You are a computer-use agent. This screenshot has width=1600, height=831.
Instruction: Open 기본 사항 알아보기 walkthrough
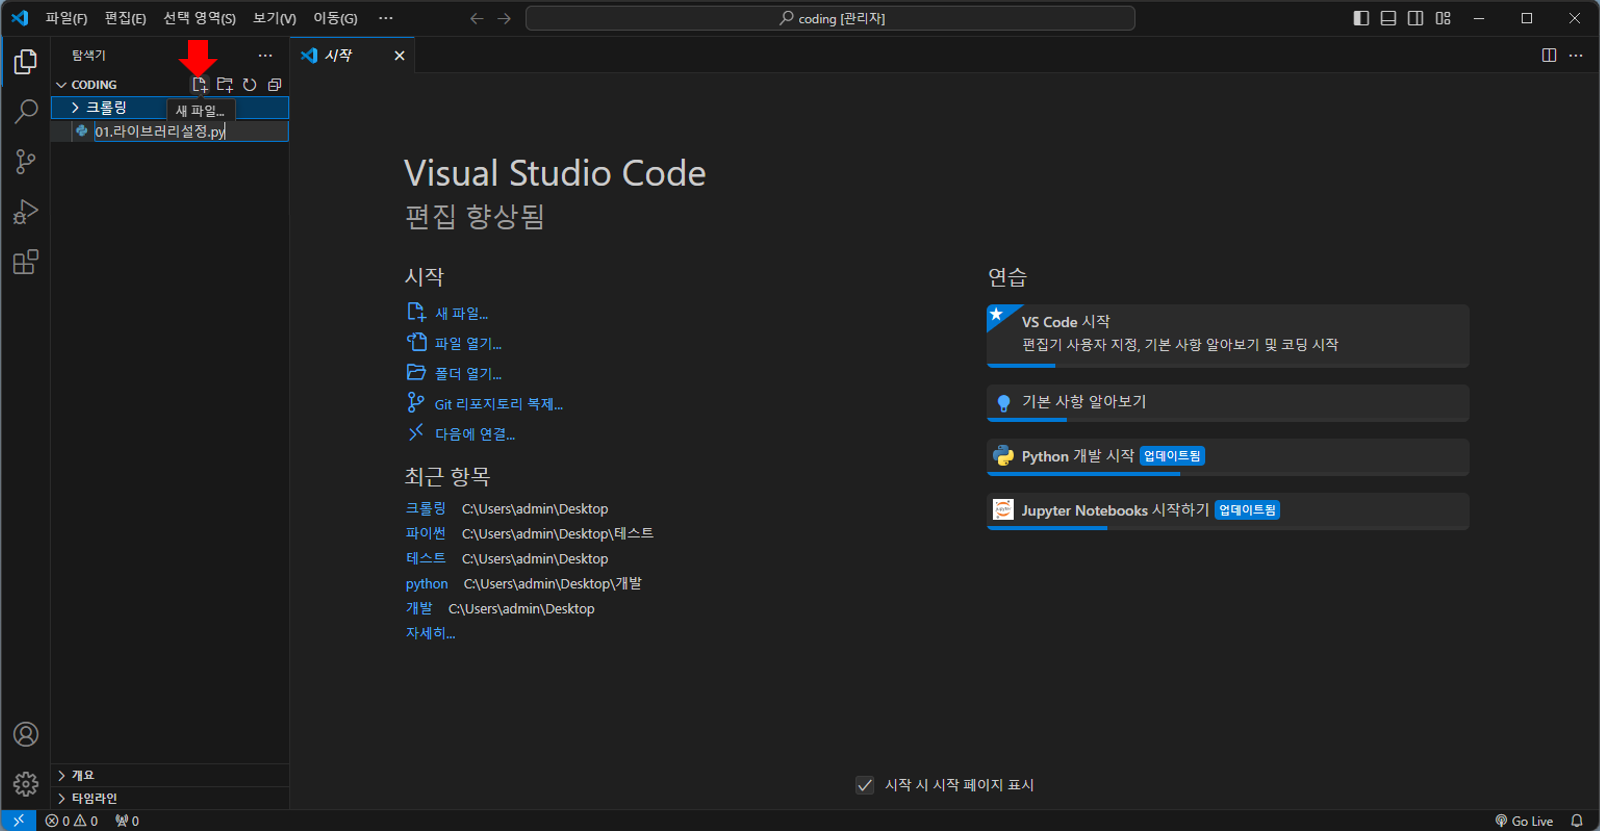(x=1227, y=403)
